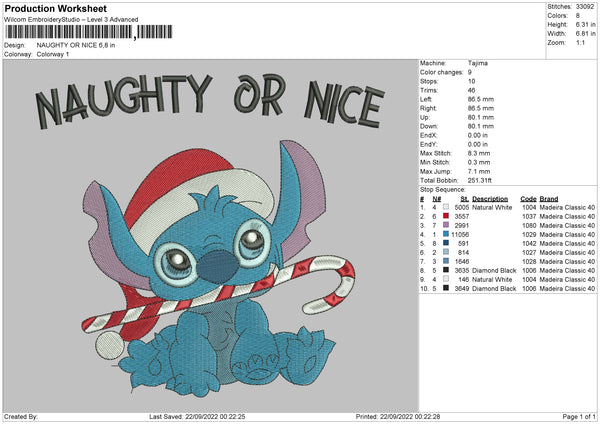
Task: Click the 'Stop Sequence:' heading
Action: point(443,190)
